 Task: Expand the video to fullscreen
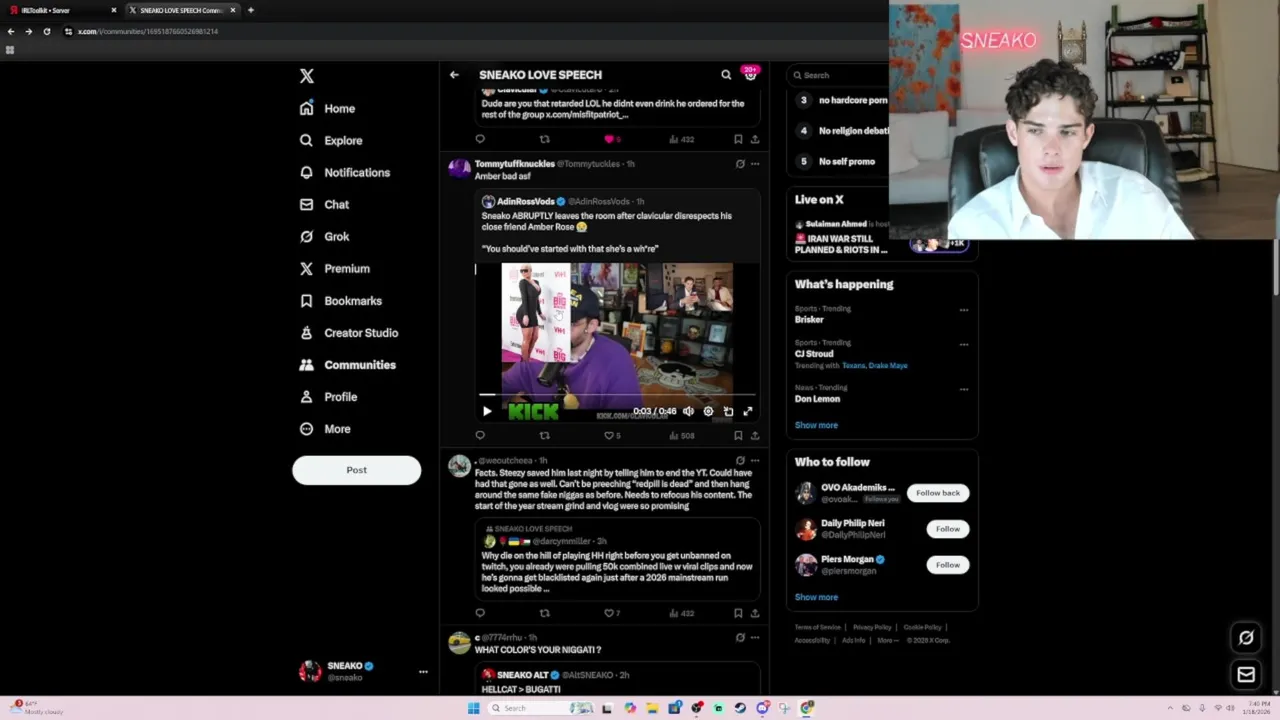[x=747, y=411]
